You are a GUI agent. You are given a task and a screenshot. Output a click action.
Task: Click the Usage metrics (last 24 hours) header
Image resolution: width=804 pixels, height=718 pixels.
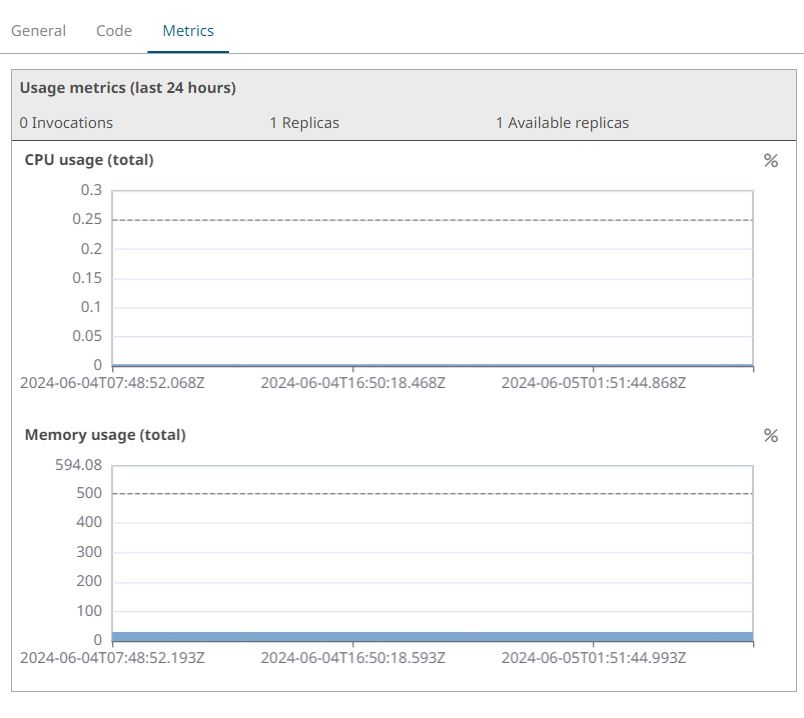pyautogui.click(x=128, y=88)
